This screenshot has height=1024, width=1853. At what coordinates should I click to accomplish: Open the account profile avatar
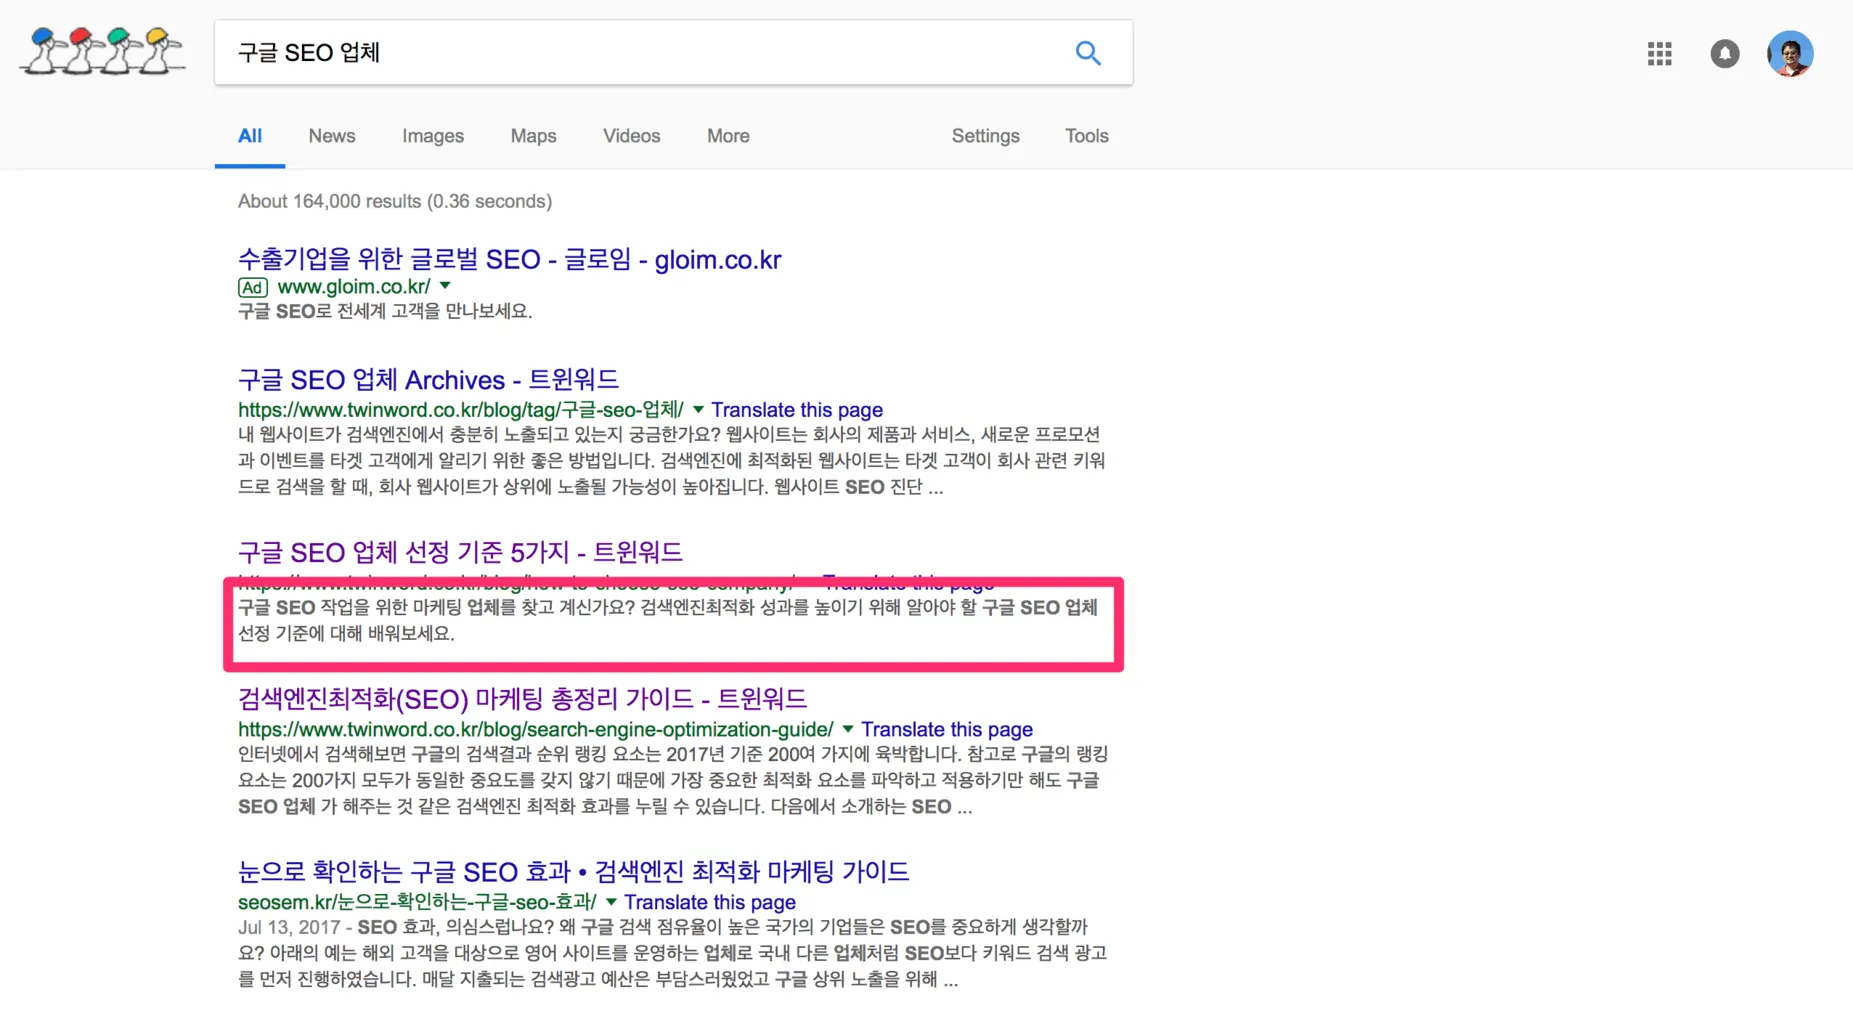[x=1790, y=54]
